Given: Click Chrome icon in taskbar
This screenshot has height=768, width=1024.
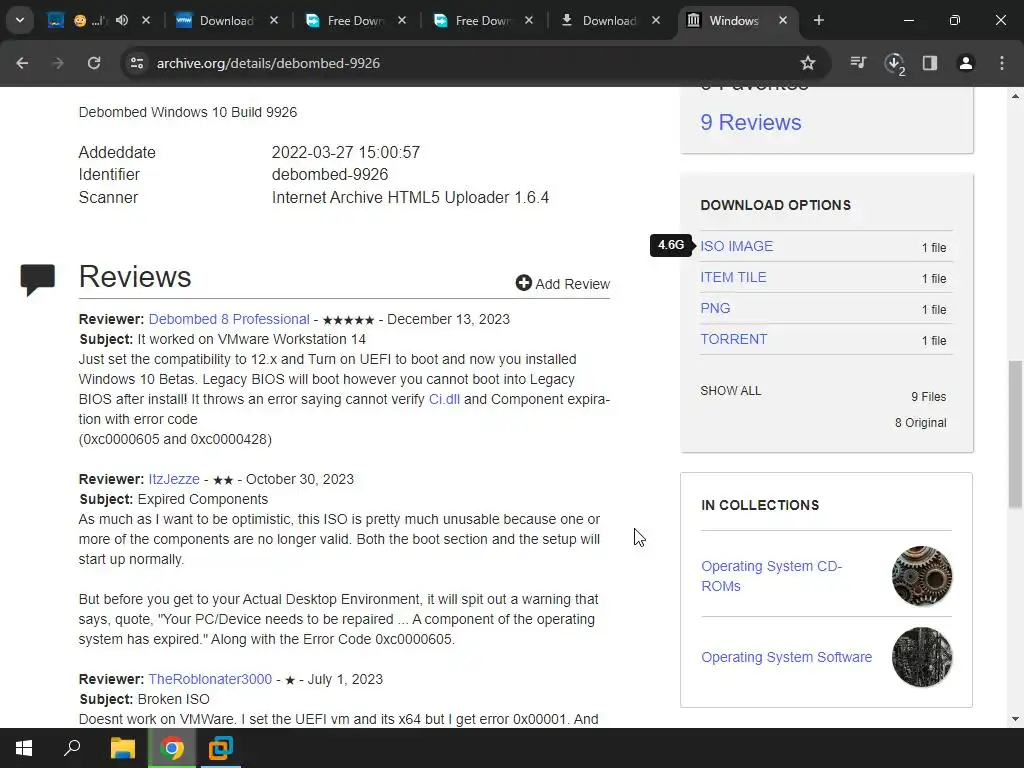Looking at the screenshot, I should point(172,748).
